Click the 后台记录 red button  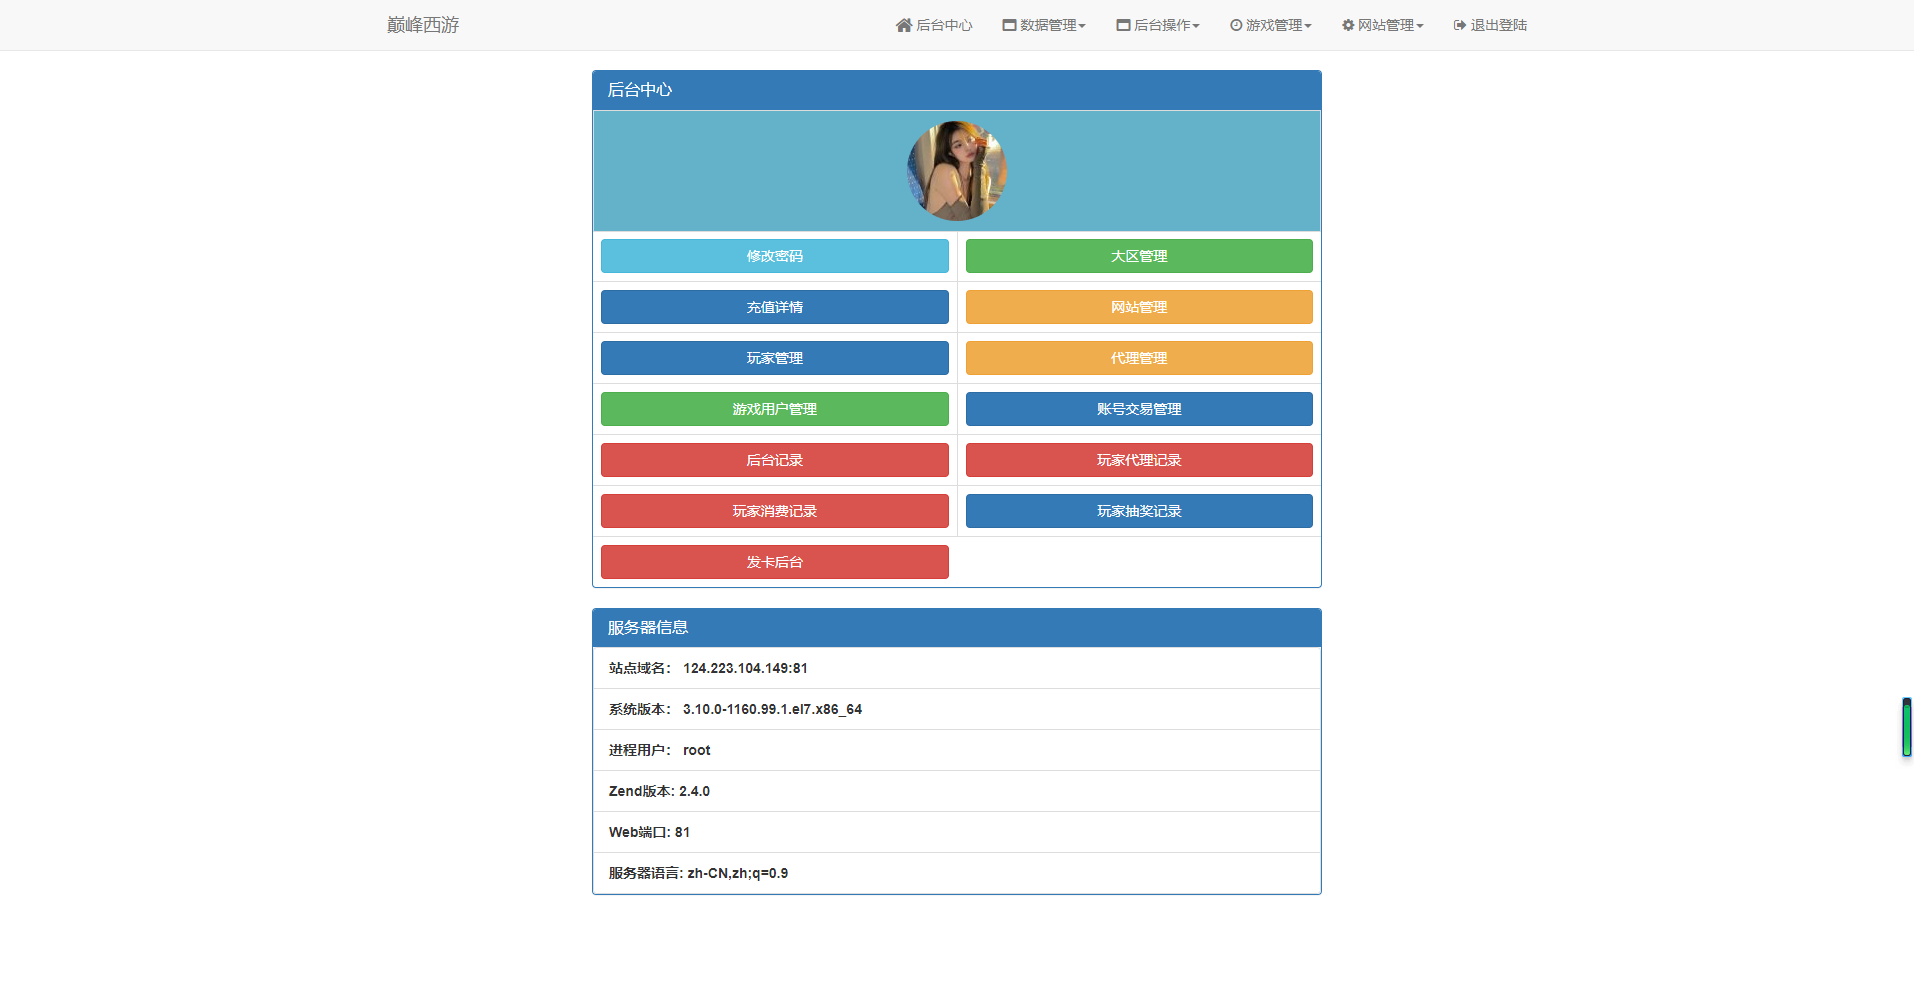click(775, 460)
